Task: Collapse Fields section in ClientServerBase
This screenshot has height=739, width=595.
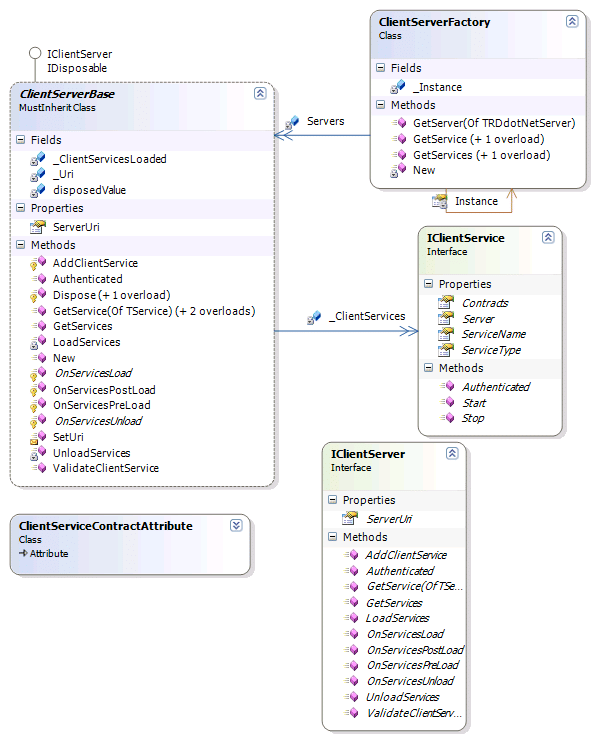Action: click(20, 140)
